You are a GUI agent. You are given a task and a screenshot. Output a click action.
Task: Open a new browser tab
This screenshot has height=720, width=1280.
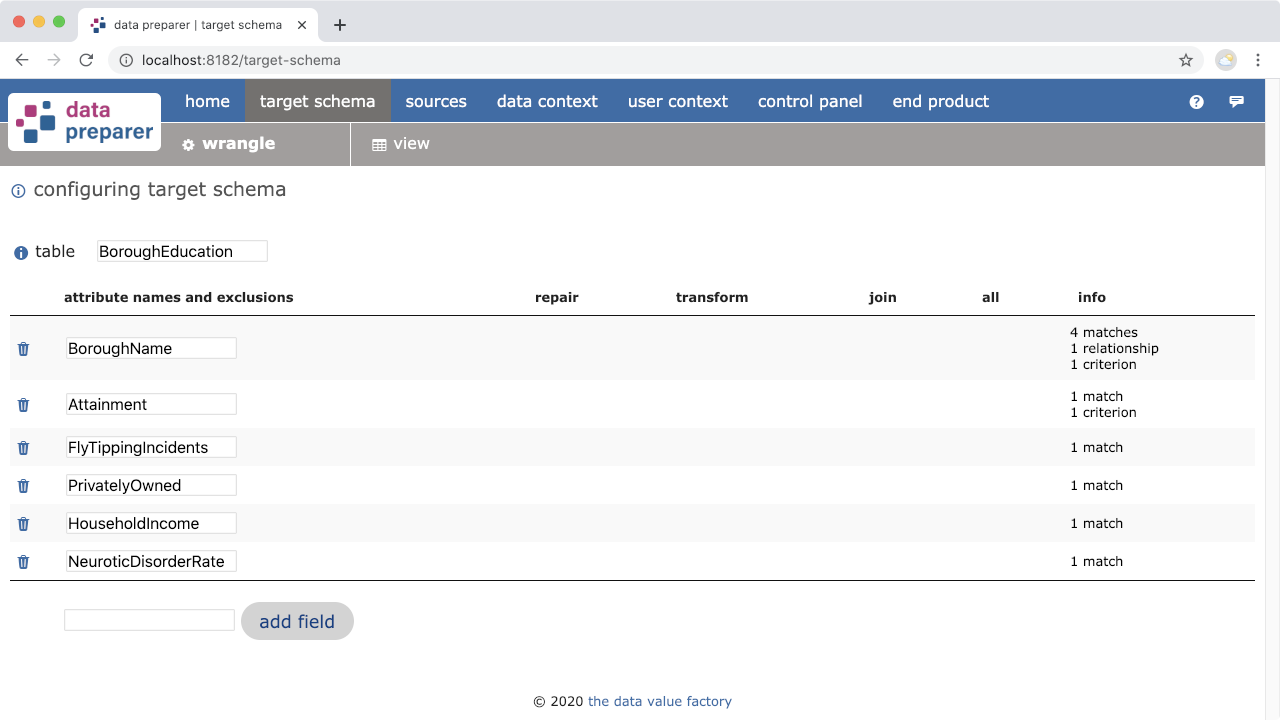pos(340,25)
